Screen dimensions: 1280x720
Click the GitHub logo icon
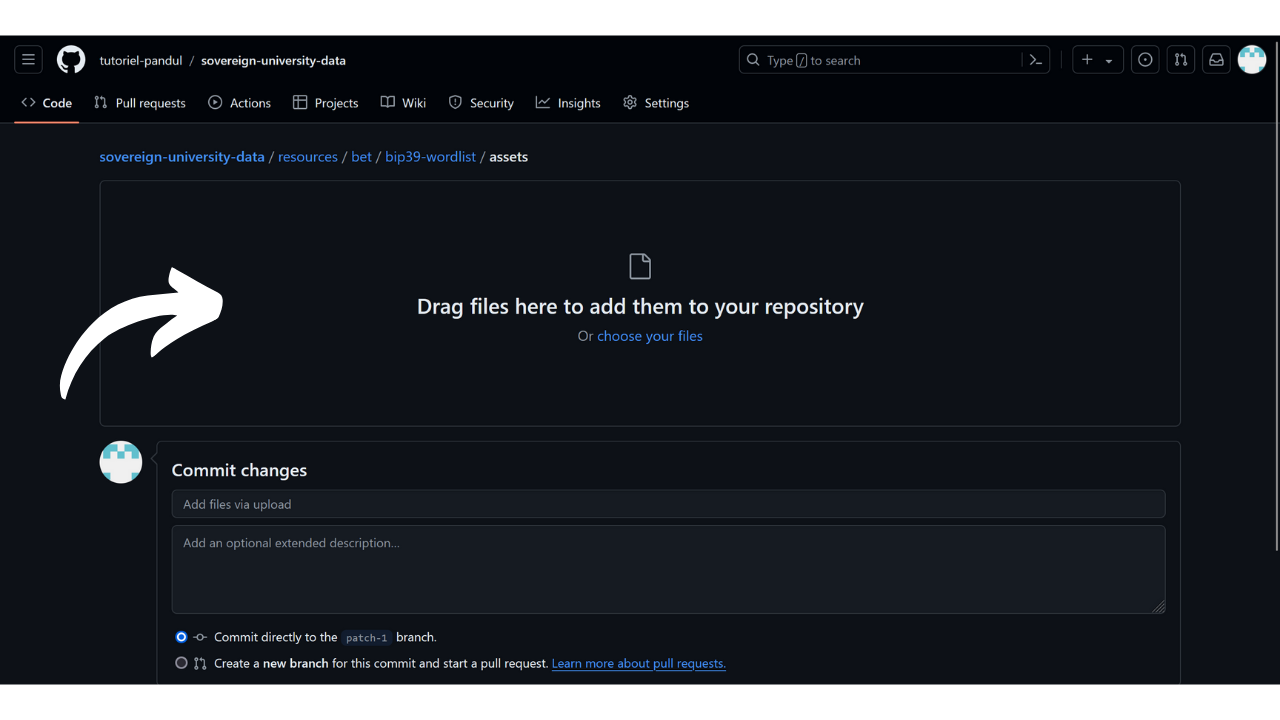pyautogui.click(x=71, y=60)
